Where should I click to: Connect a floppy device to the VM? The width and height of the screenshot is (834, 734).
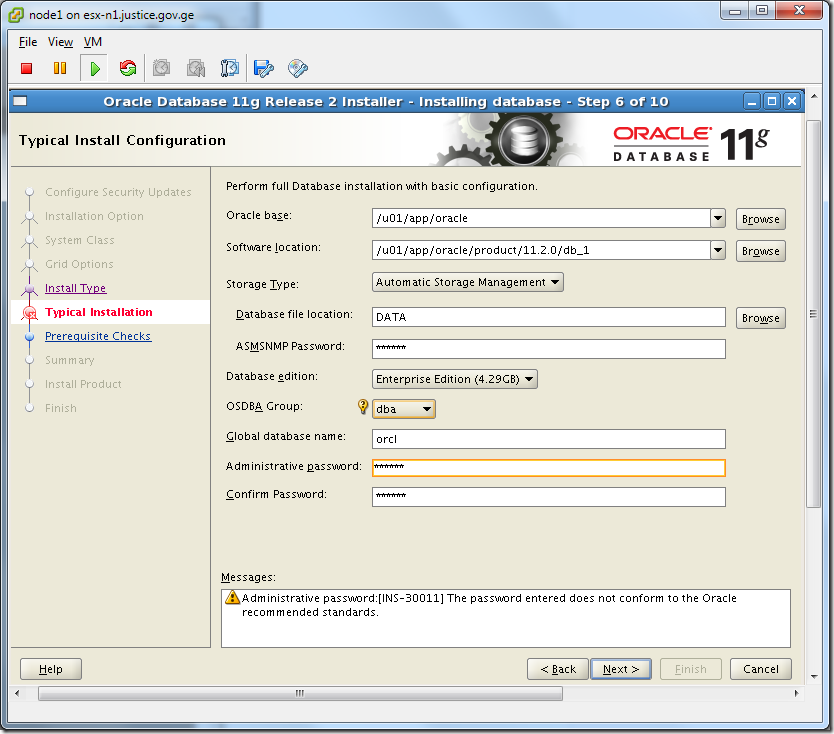(262, 68)
